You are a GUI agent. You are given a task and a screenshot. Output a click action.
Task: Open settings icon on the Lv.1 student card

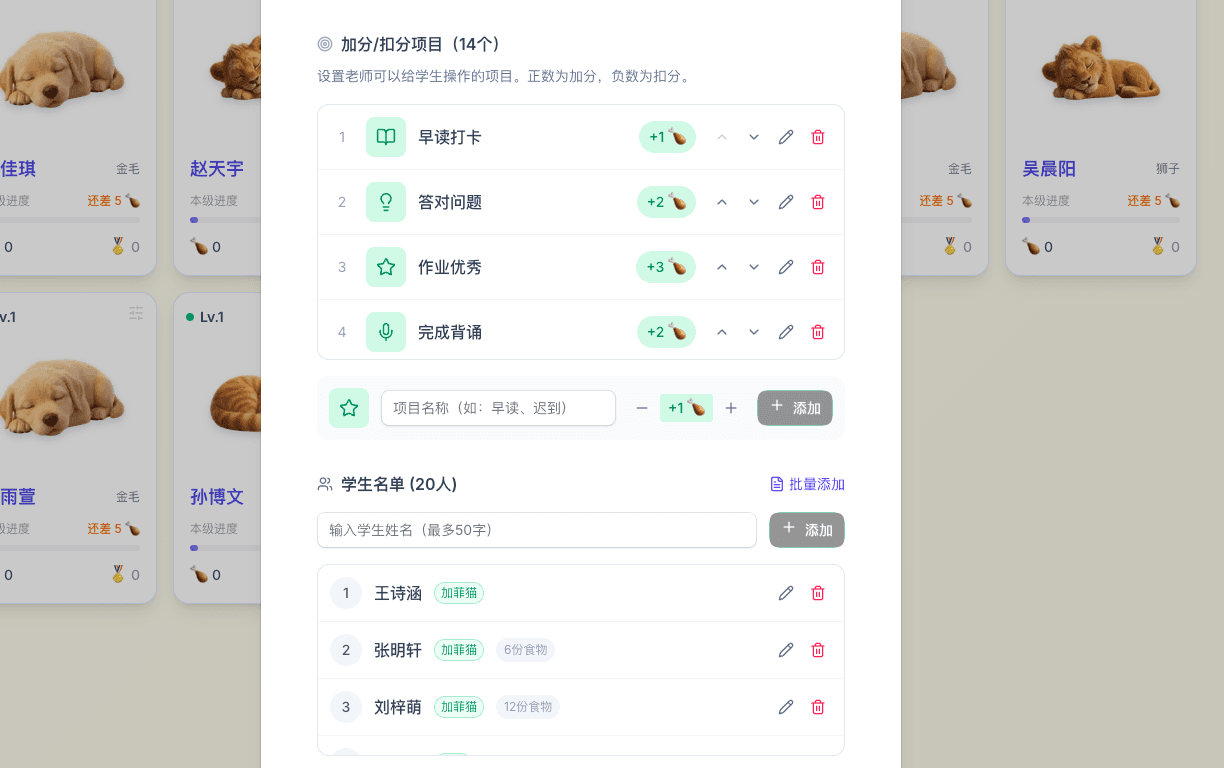(x=136, y=313)
